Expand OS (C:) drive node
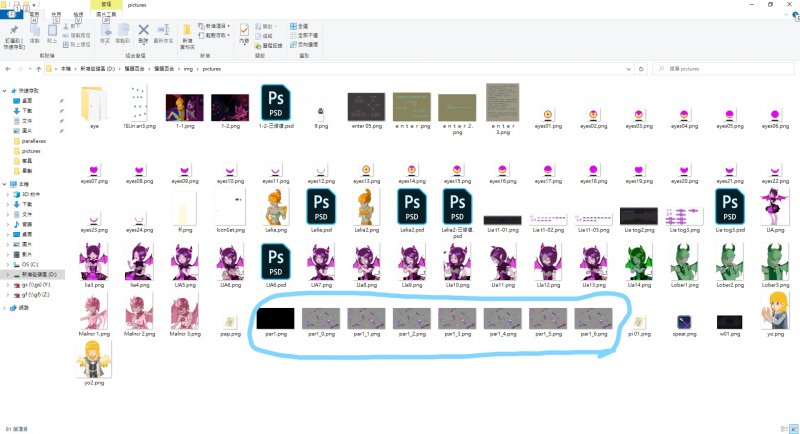Image resolution: width=800 pixels, height=434 pixels. tap(8, 264)
